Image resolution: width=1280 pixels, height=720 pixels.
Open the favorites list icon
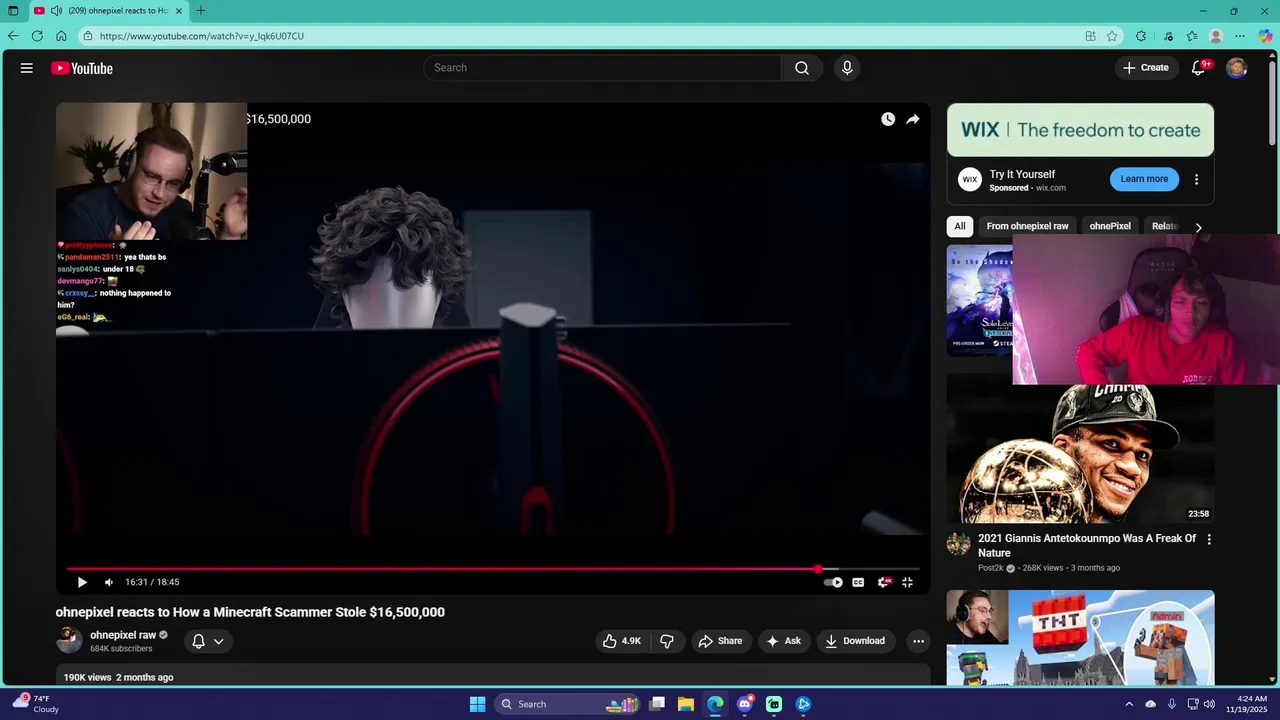[1192, 36]
